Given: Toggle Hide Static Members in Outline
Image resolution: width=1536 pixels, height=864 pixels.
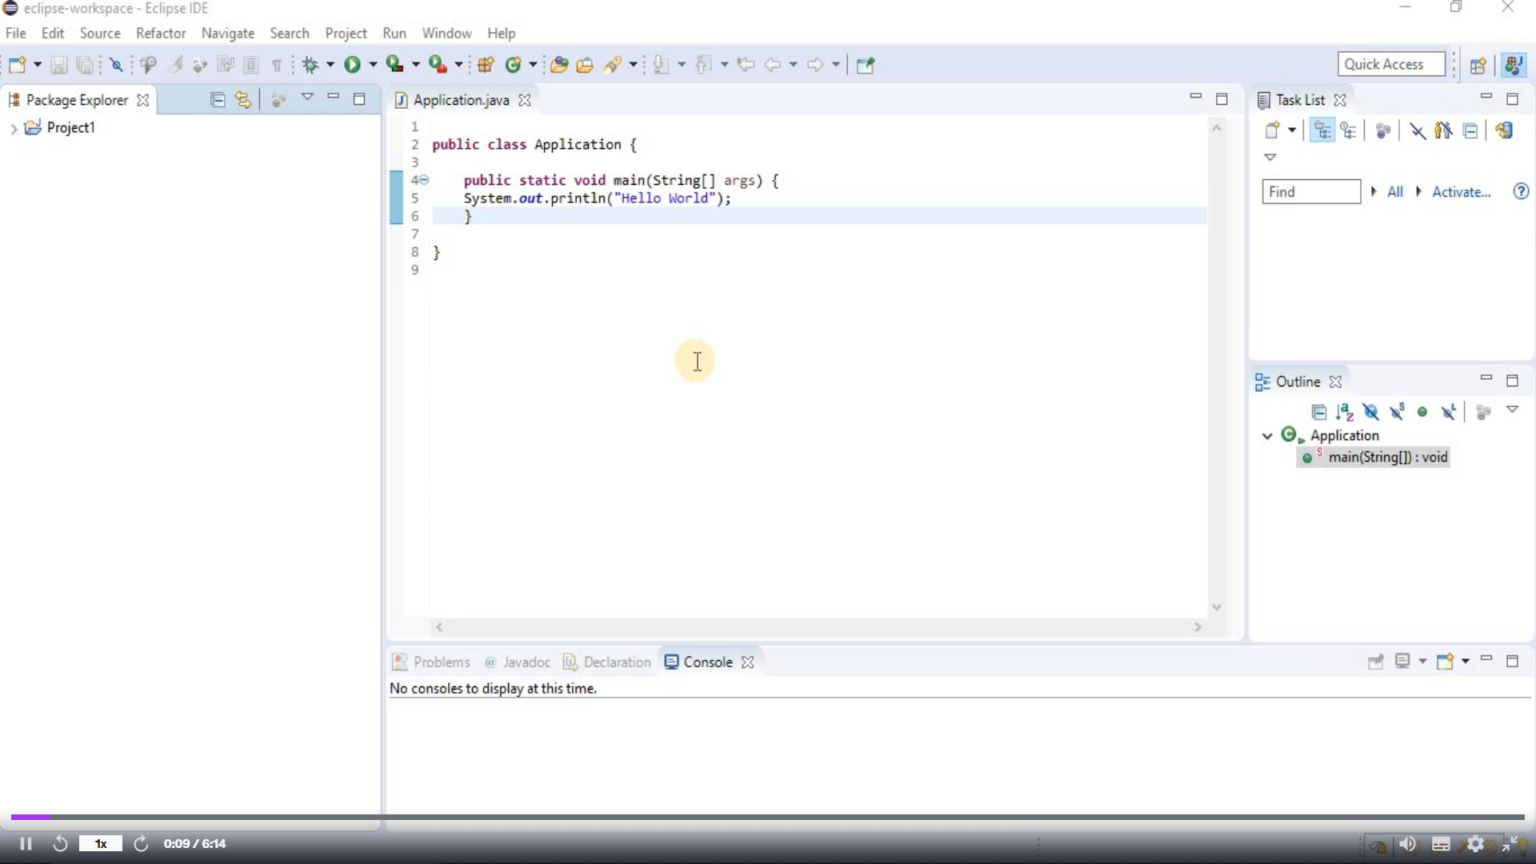Looking at the screenshot, I should click(1397, 412).
